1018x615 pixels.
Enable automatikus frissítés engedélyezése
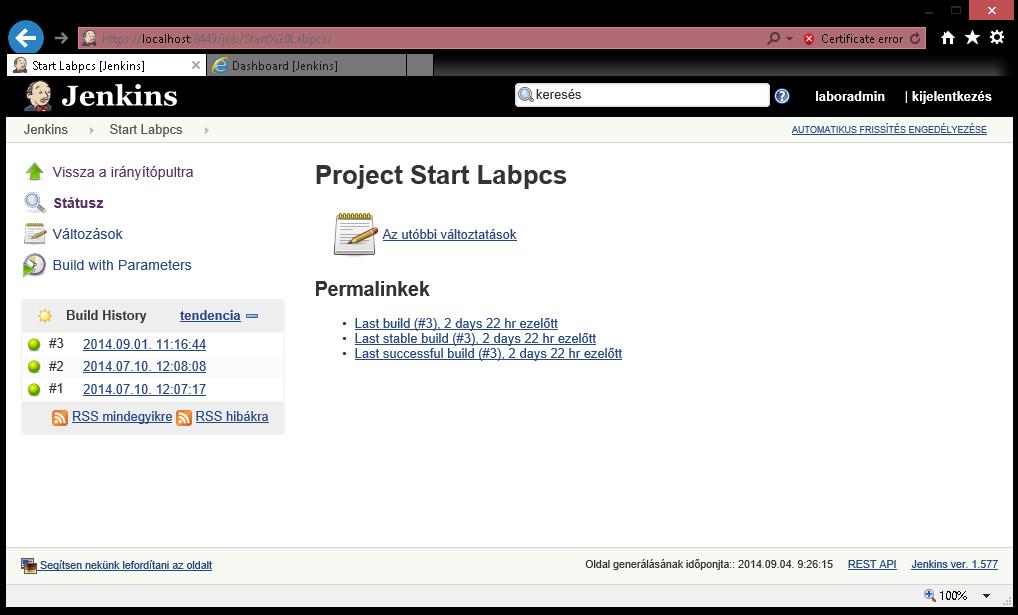(x=889, y=129)
